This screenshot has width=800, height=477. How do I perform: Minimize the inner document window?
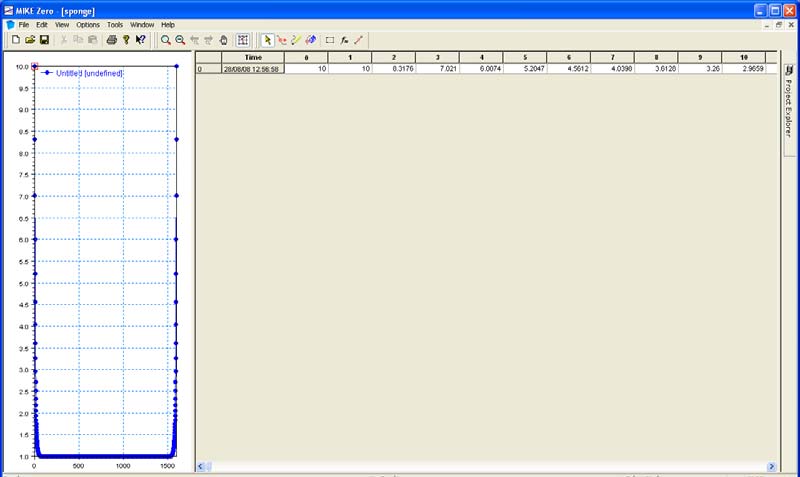[x=767, y=24]
